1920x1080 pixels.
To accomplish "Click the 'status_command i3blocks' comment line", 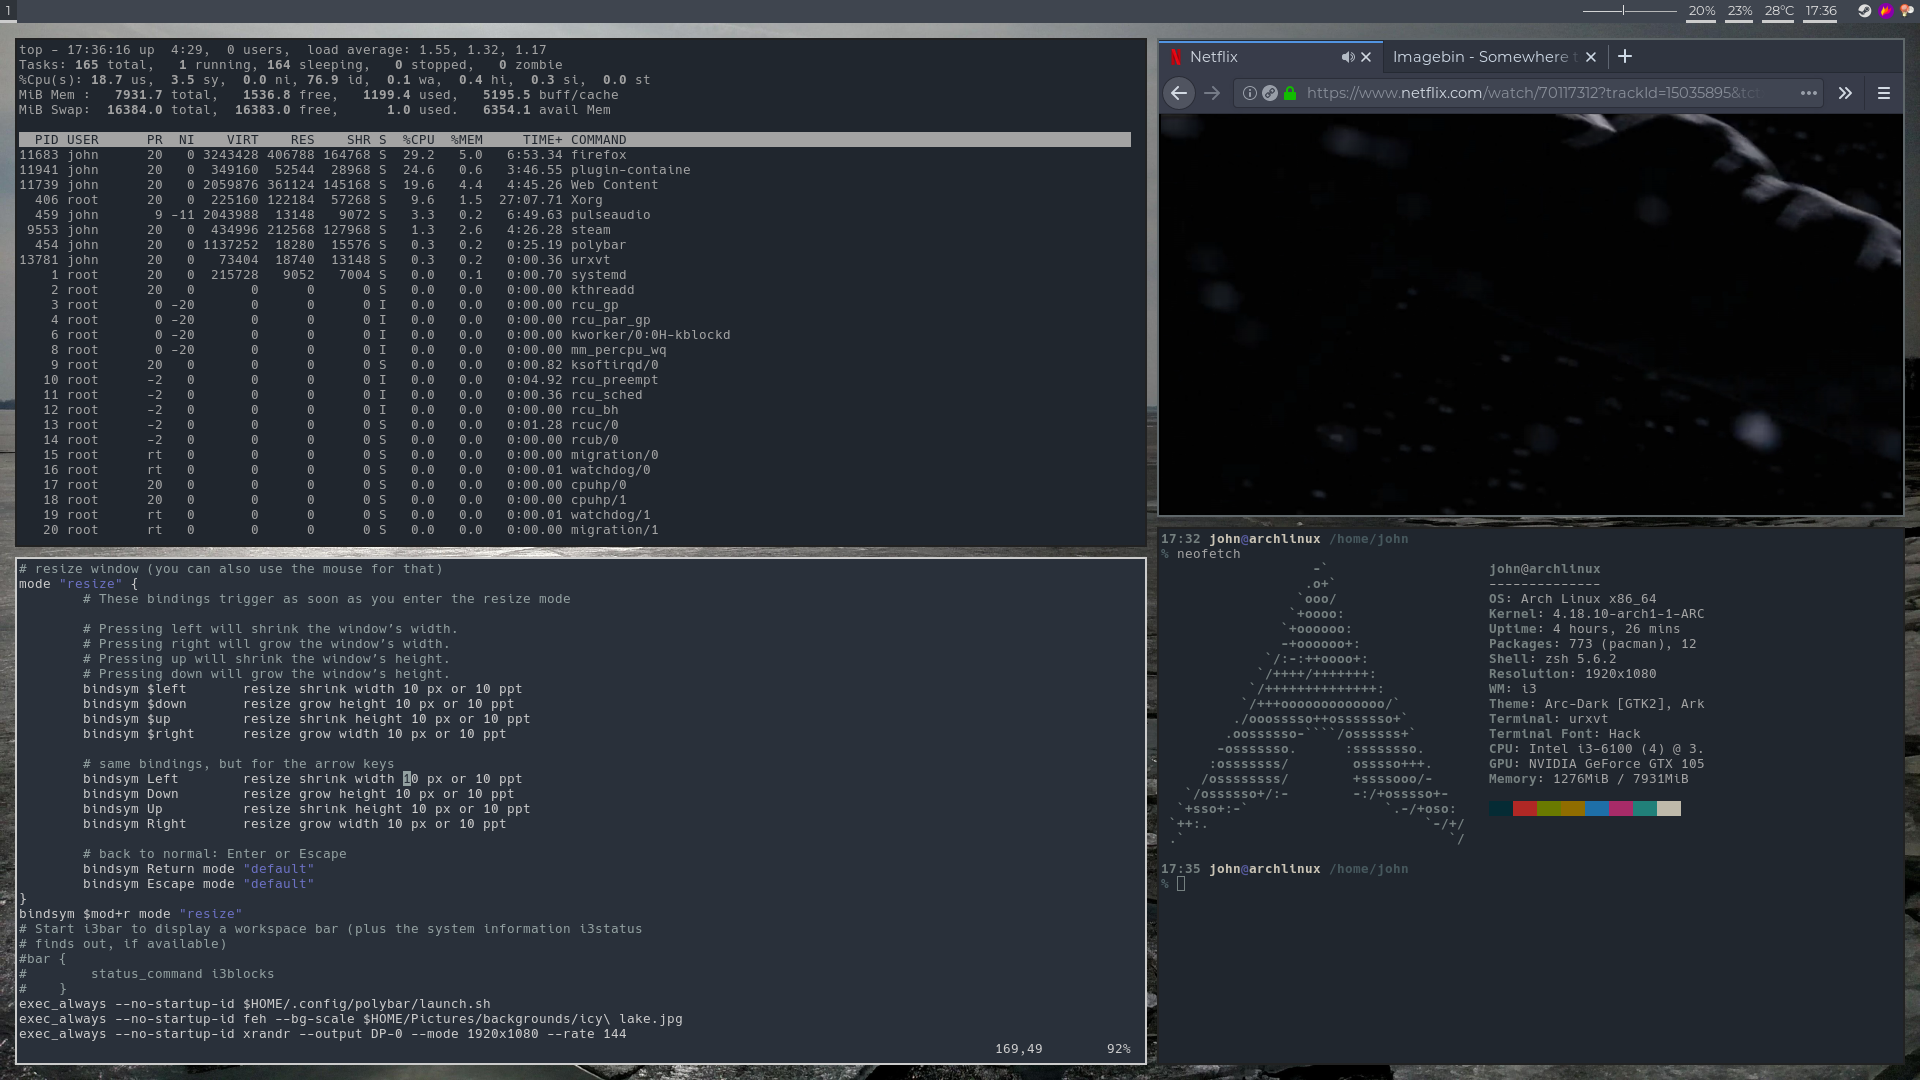I will click(x=147, y=974).
